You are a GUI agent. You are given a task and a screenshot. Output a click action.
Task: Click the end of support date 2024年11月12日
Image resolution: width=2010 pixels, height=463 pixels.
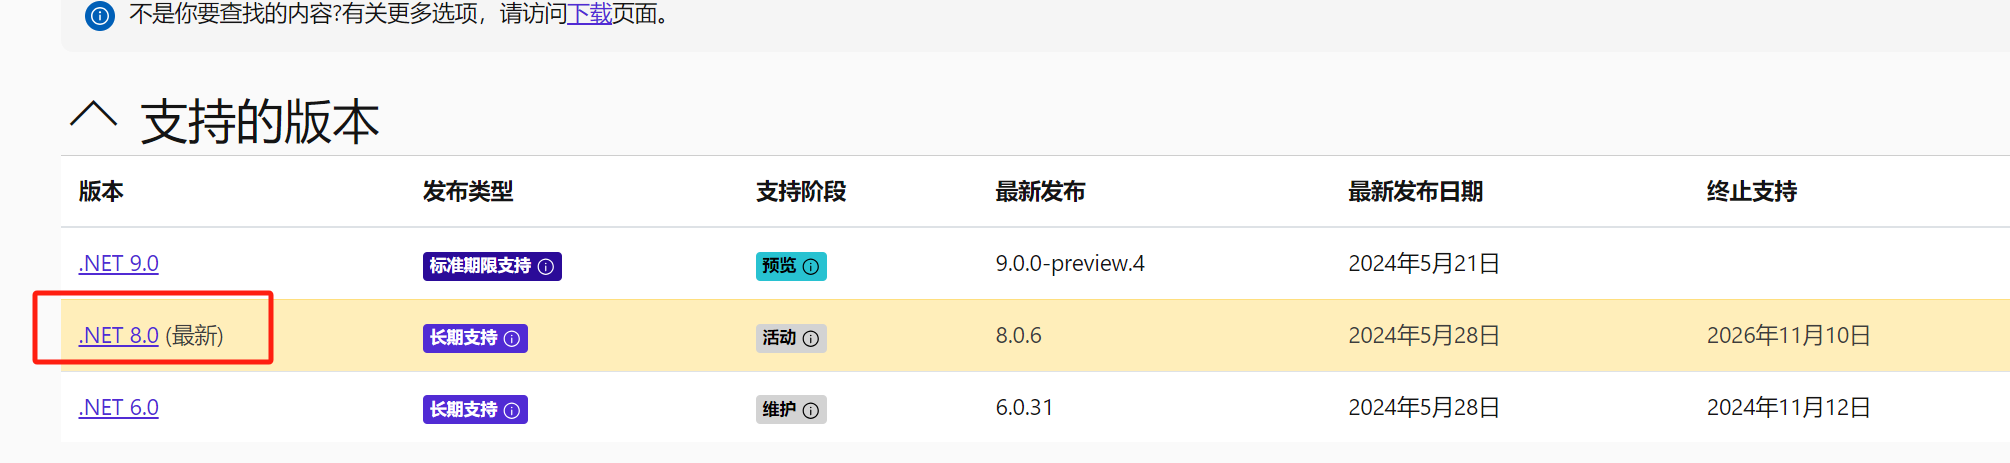coord(1789,408)
